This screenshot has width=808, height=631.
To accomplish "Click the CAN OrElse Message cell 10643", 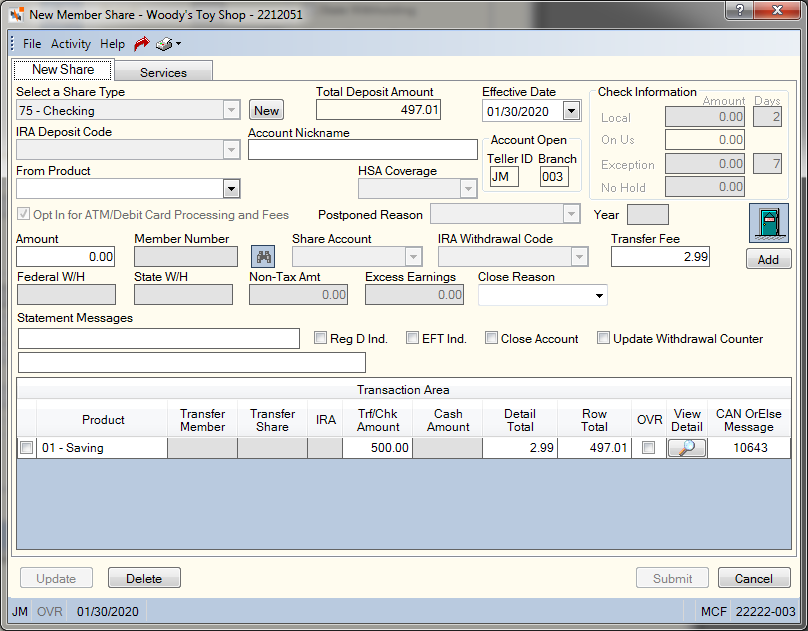I will click(749, 448).
